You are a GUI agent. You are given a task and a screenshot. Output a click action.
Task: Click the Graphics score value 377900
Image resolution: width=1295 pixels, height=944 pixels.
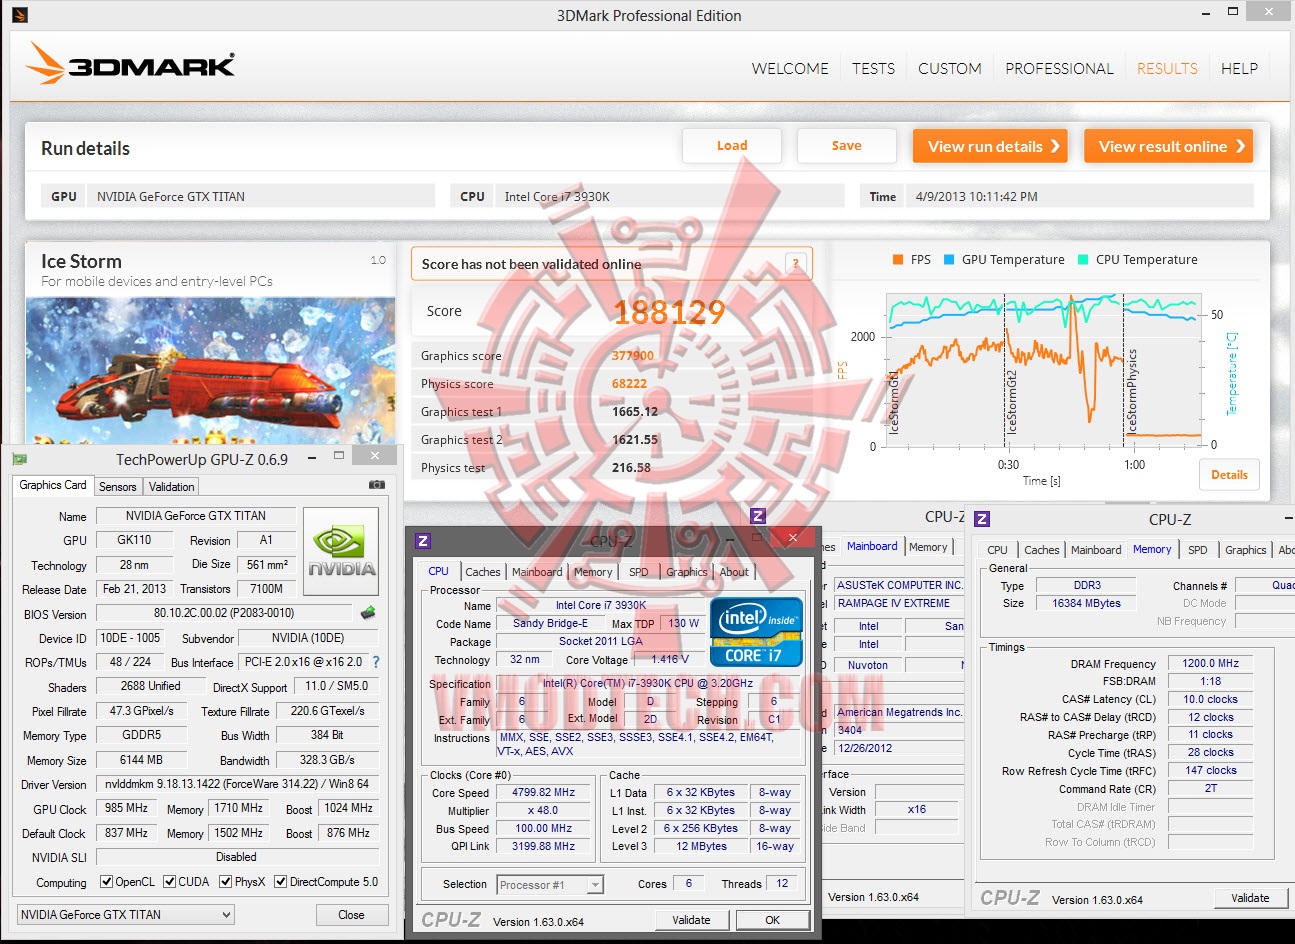[633, 356]
